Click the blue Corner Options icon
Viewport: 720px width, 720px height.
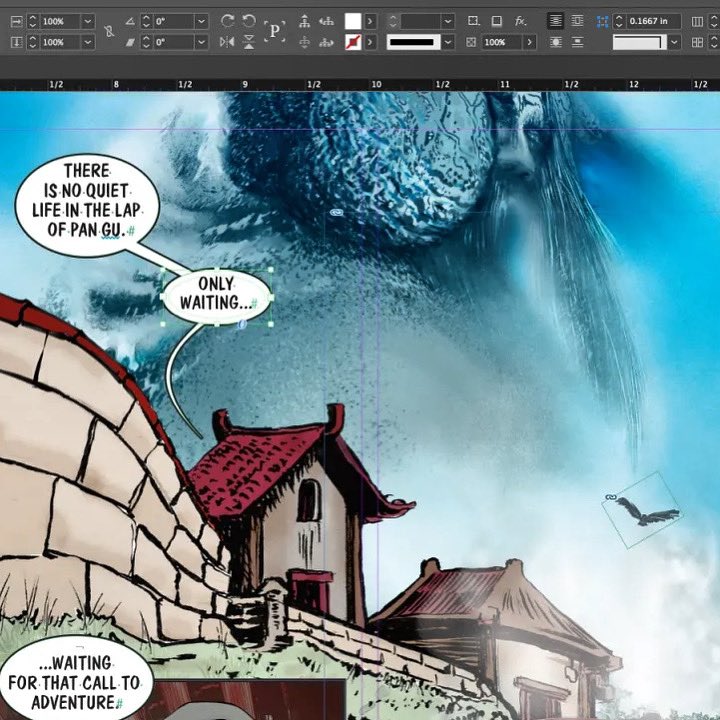602,21
